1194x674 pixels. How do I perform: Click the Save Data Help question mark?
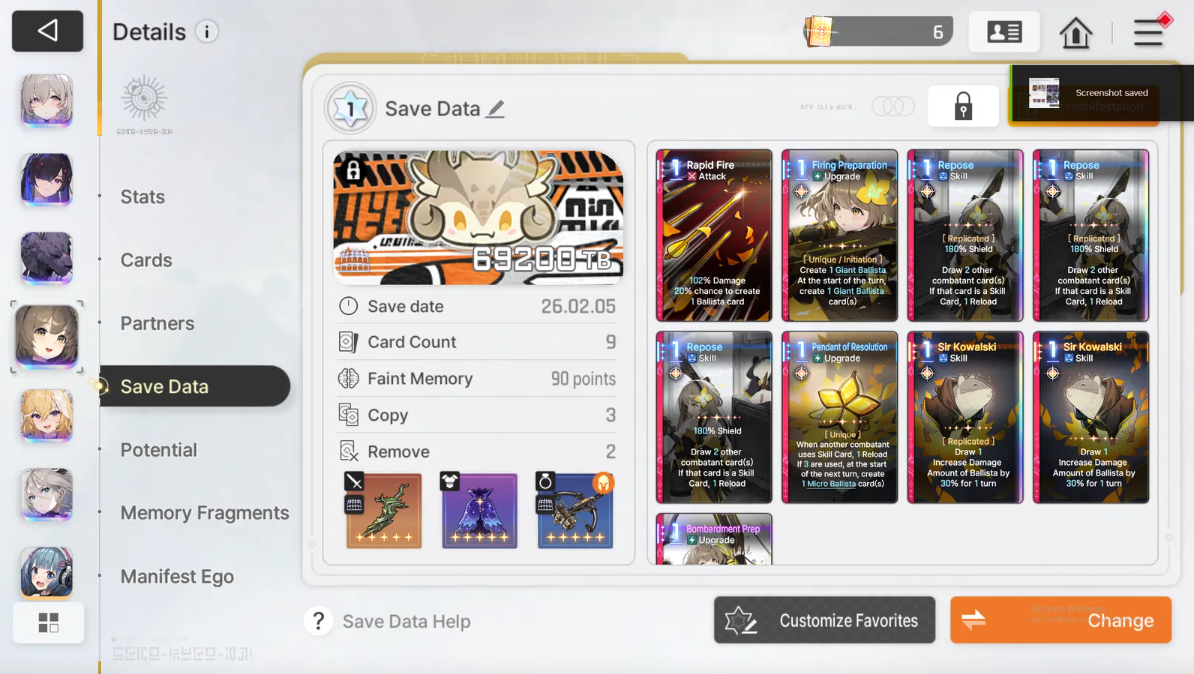coord(318,621)
